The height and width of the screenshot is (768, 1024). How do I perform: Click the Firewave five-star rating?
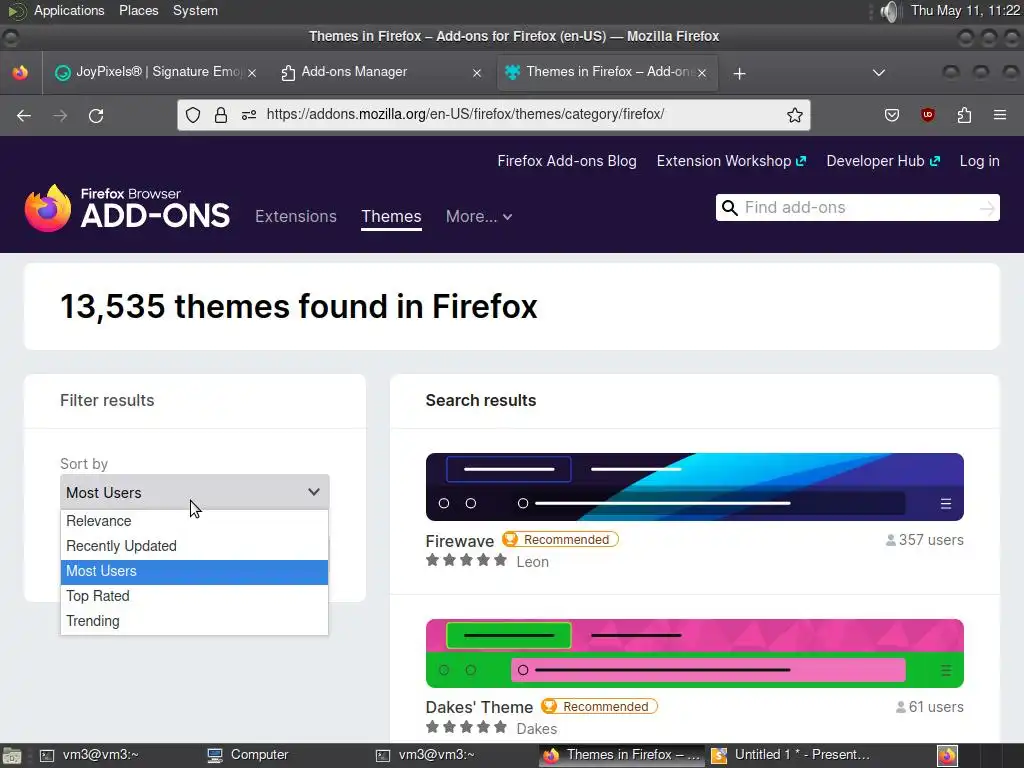466,560
